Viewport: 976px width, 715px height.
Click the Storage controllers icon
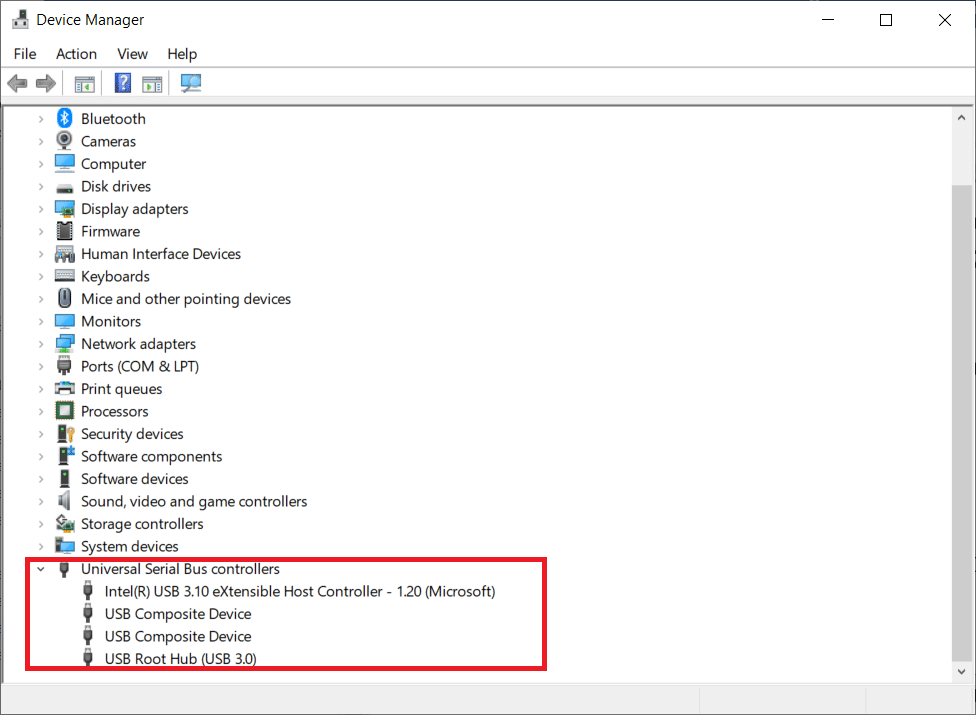[65, 523]
